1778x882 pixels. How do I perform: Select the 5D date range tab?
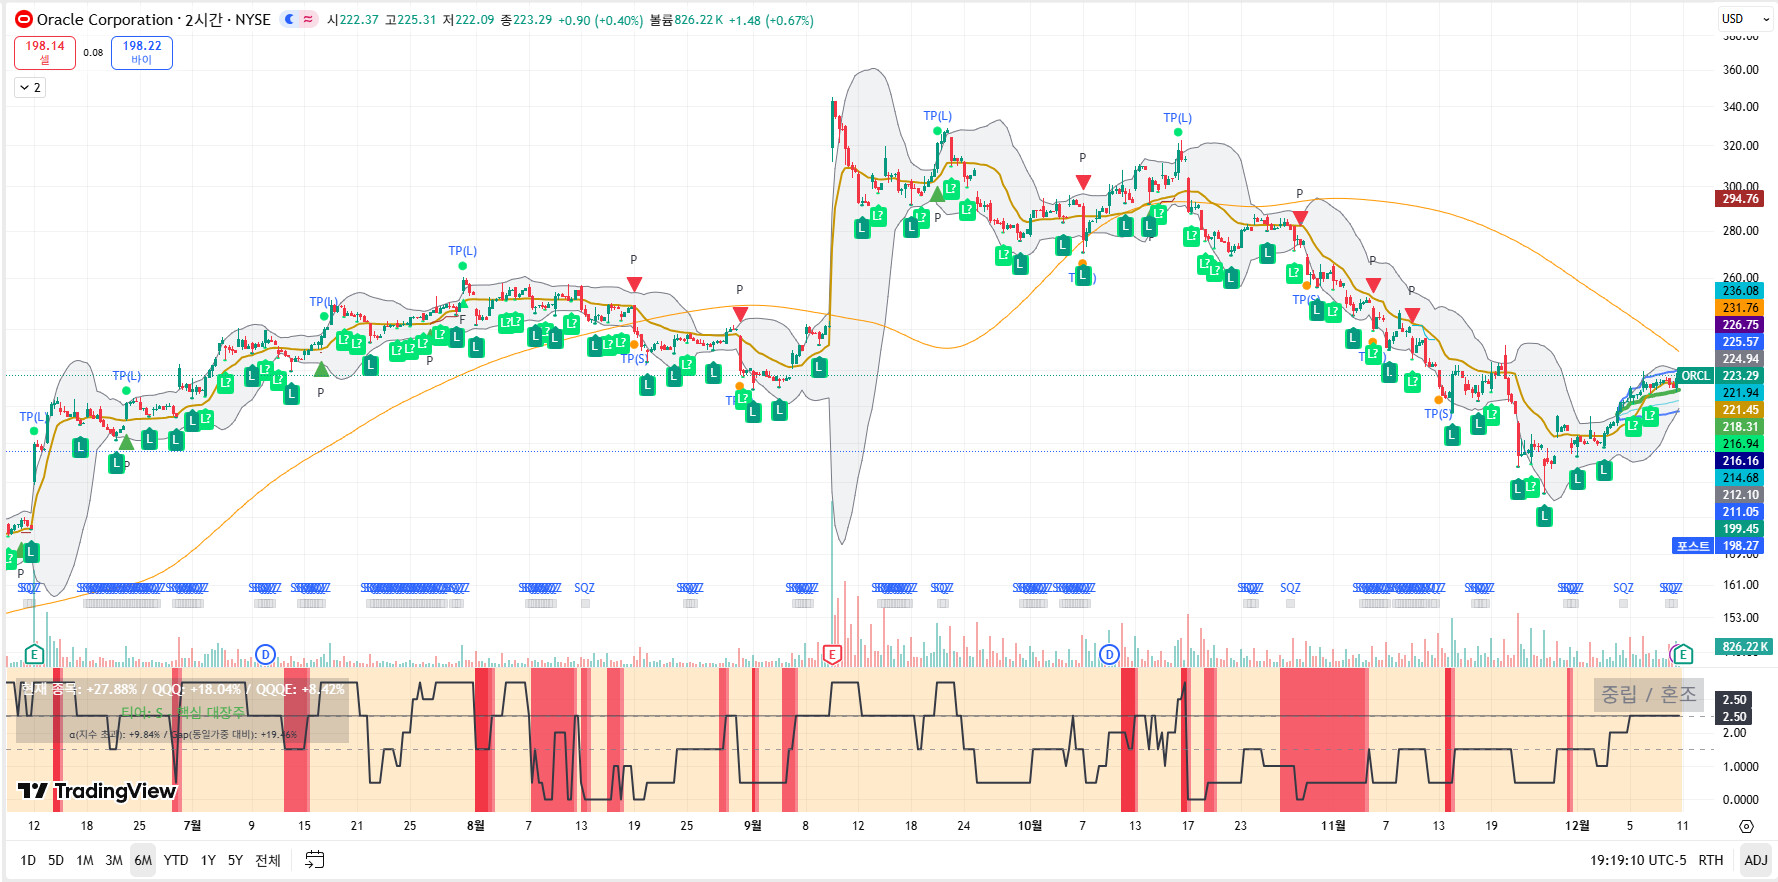56,860
